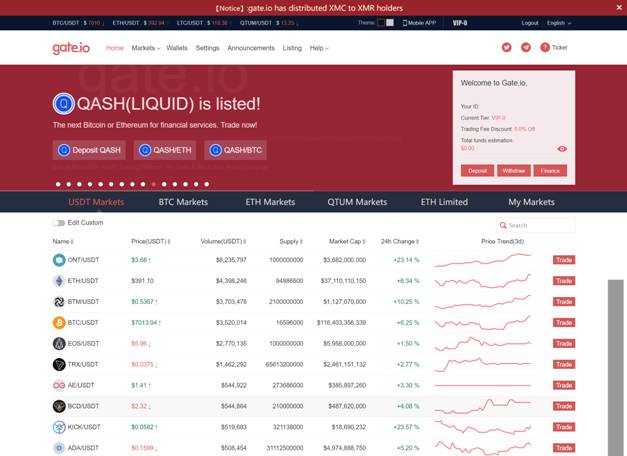627x456 pixels.
Task: Click the EOS/USDT price trend chart
Action: (483, 344)
